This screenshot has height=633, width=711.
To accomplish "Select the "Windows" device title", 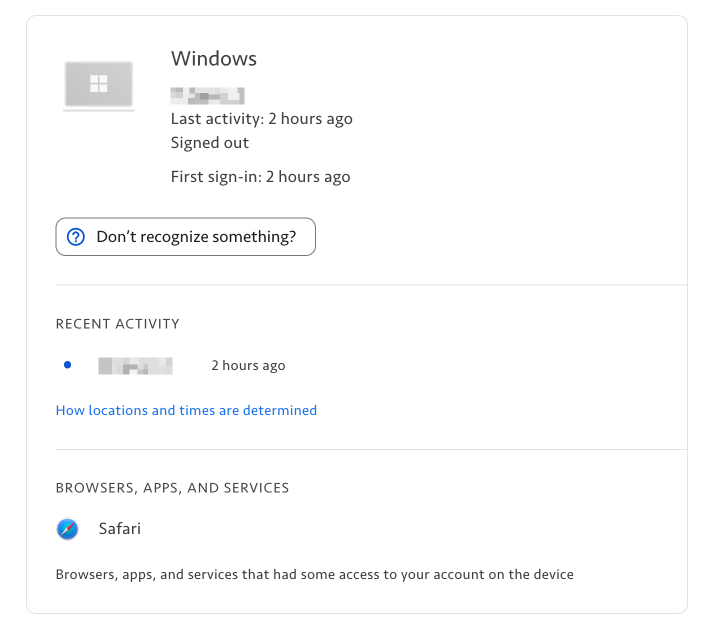I will coord(213,58).
